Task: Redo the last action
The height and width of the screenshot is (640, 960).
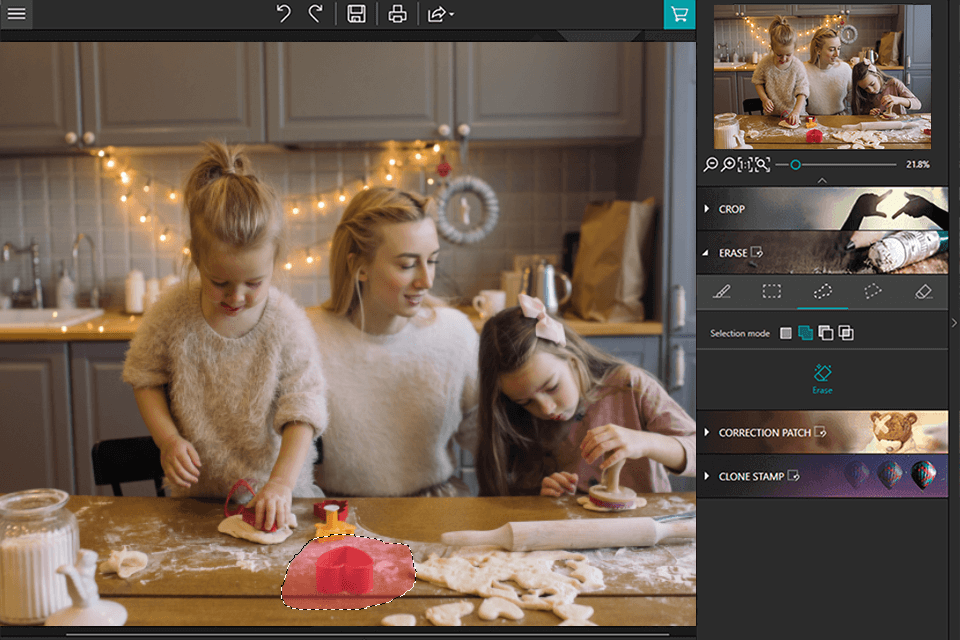Action: click(x=315, y=13)
